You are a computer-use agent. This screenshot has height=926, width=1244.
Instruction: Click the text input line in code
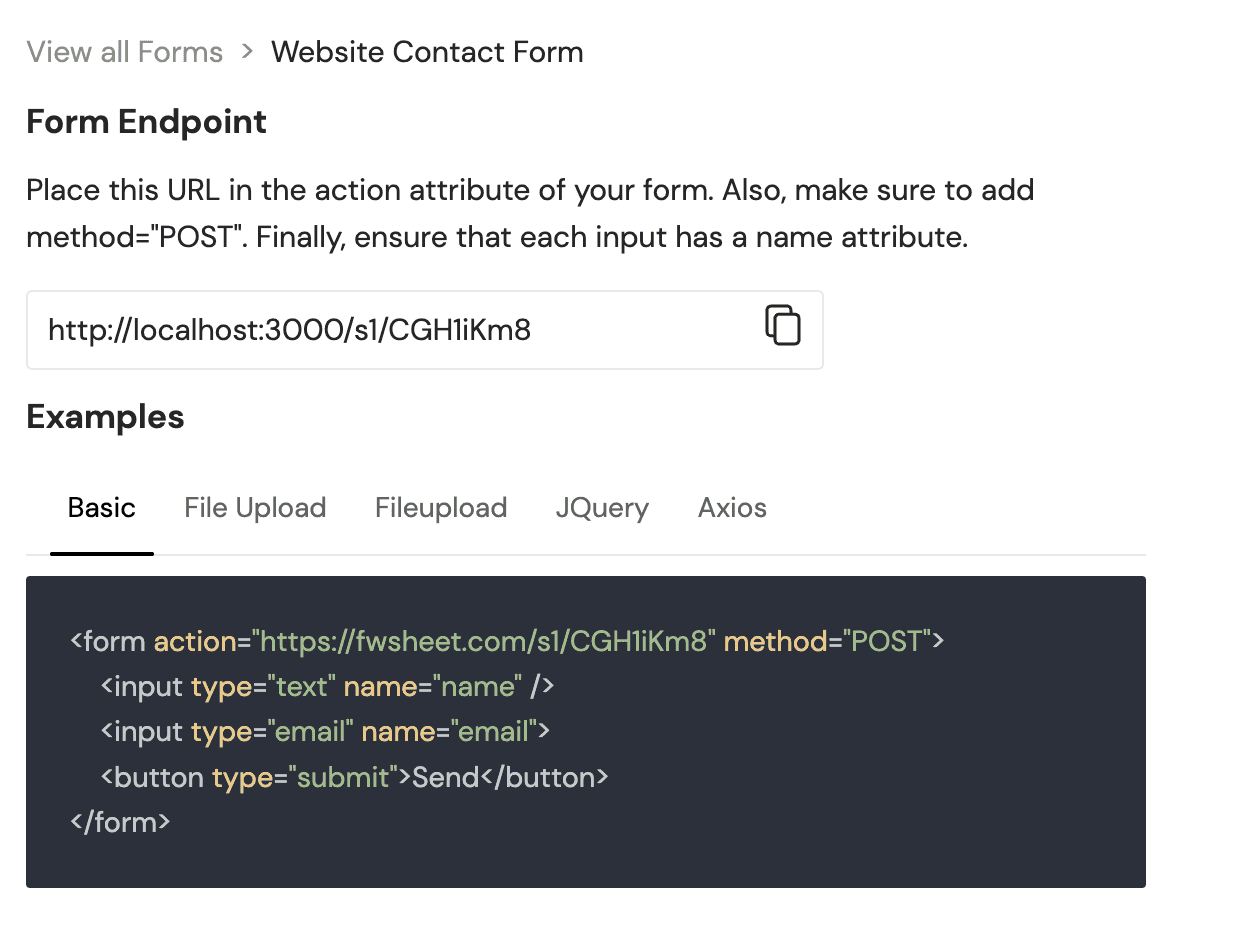point(327,687)
